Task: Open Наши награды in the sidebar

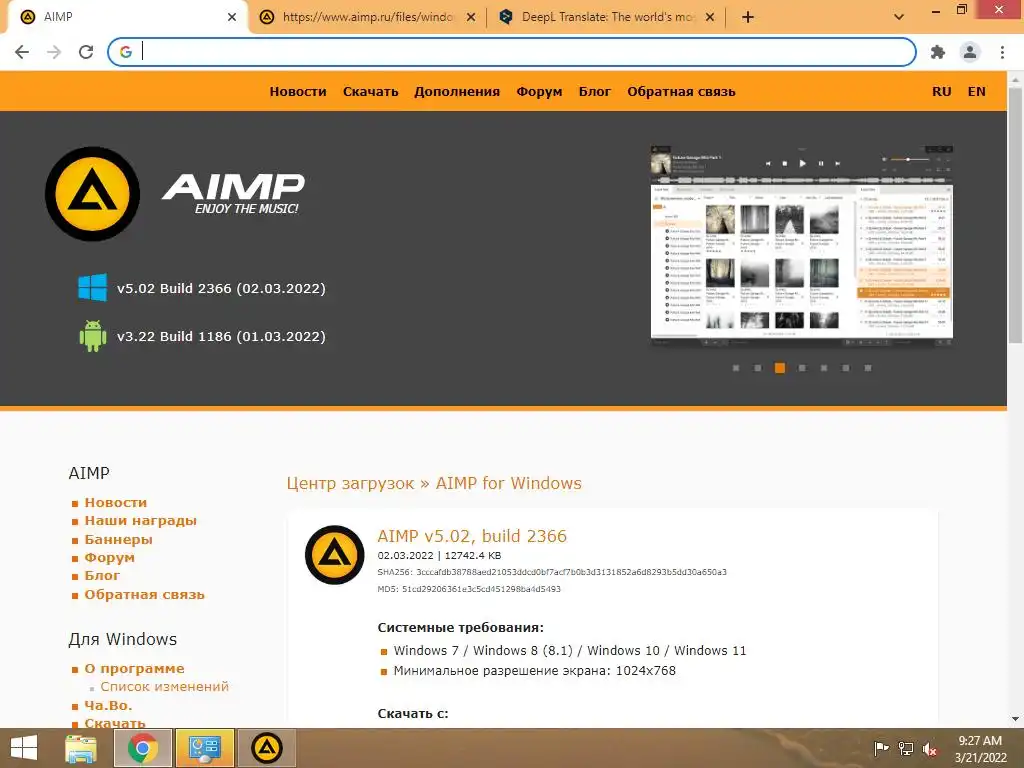Action: [x=140, y=521]
